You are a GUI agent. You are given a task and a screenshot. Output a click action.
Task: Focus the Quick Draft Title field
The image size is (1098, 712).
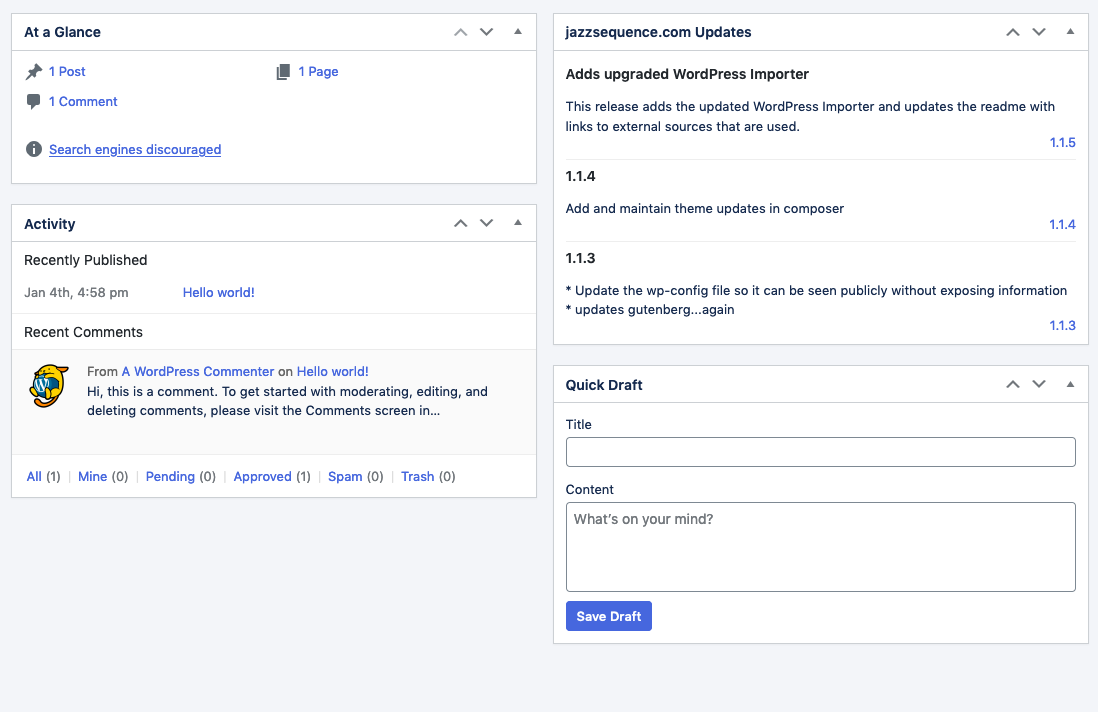click(820, 452)
